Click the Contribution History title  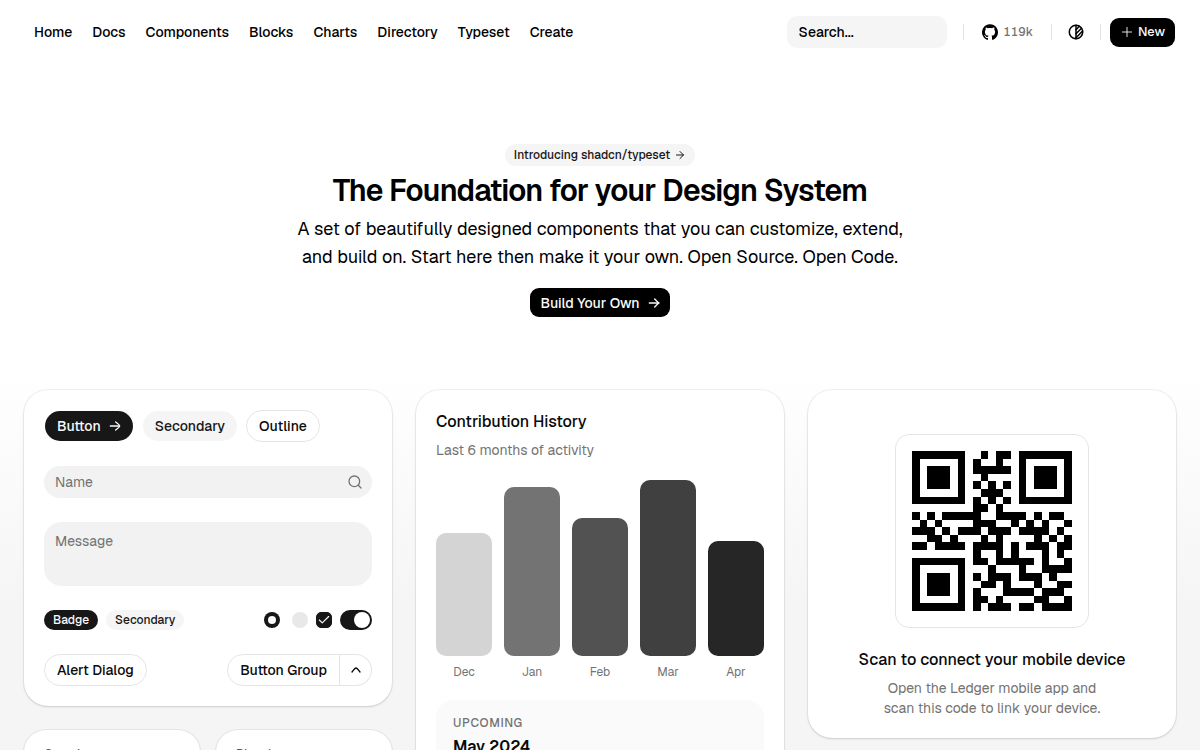tap(511, 422)
